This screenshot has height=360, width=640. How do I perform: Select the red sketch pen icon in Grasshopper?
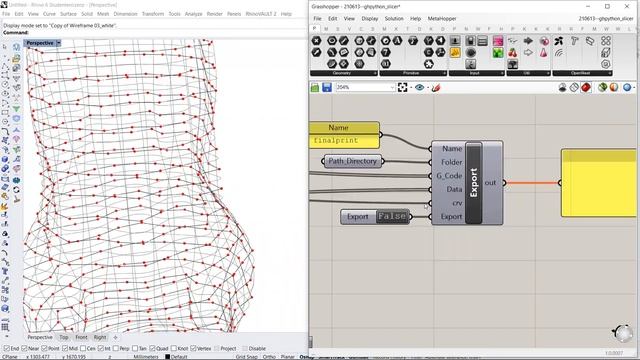436,87
